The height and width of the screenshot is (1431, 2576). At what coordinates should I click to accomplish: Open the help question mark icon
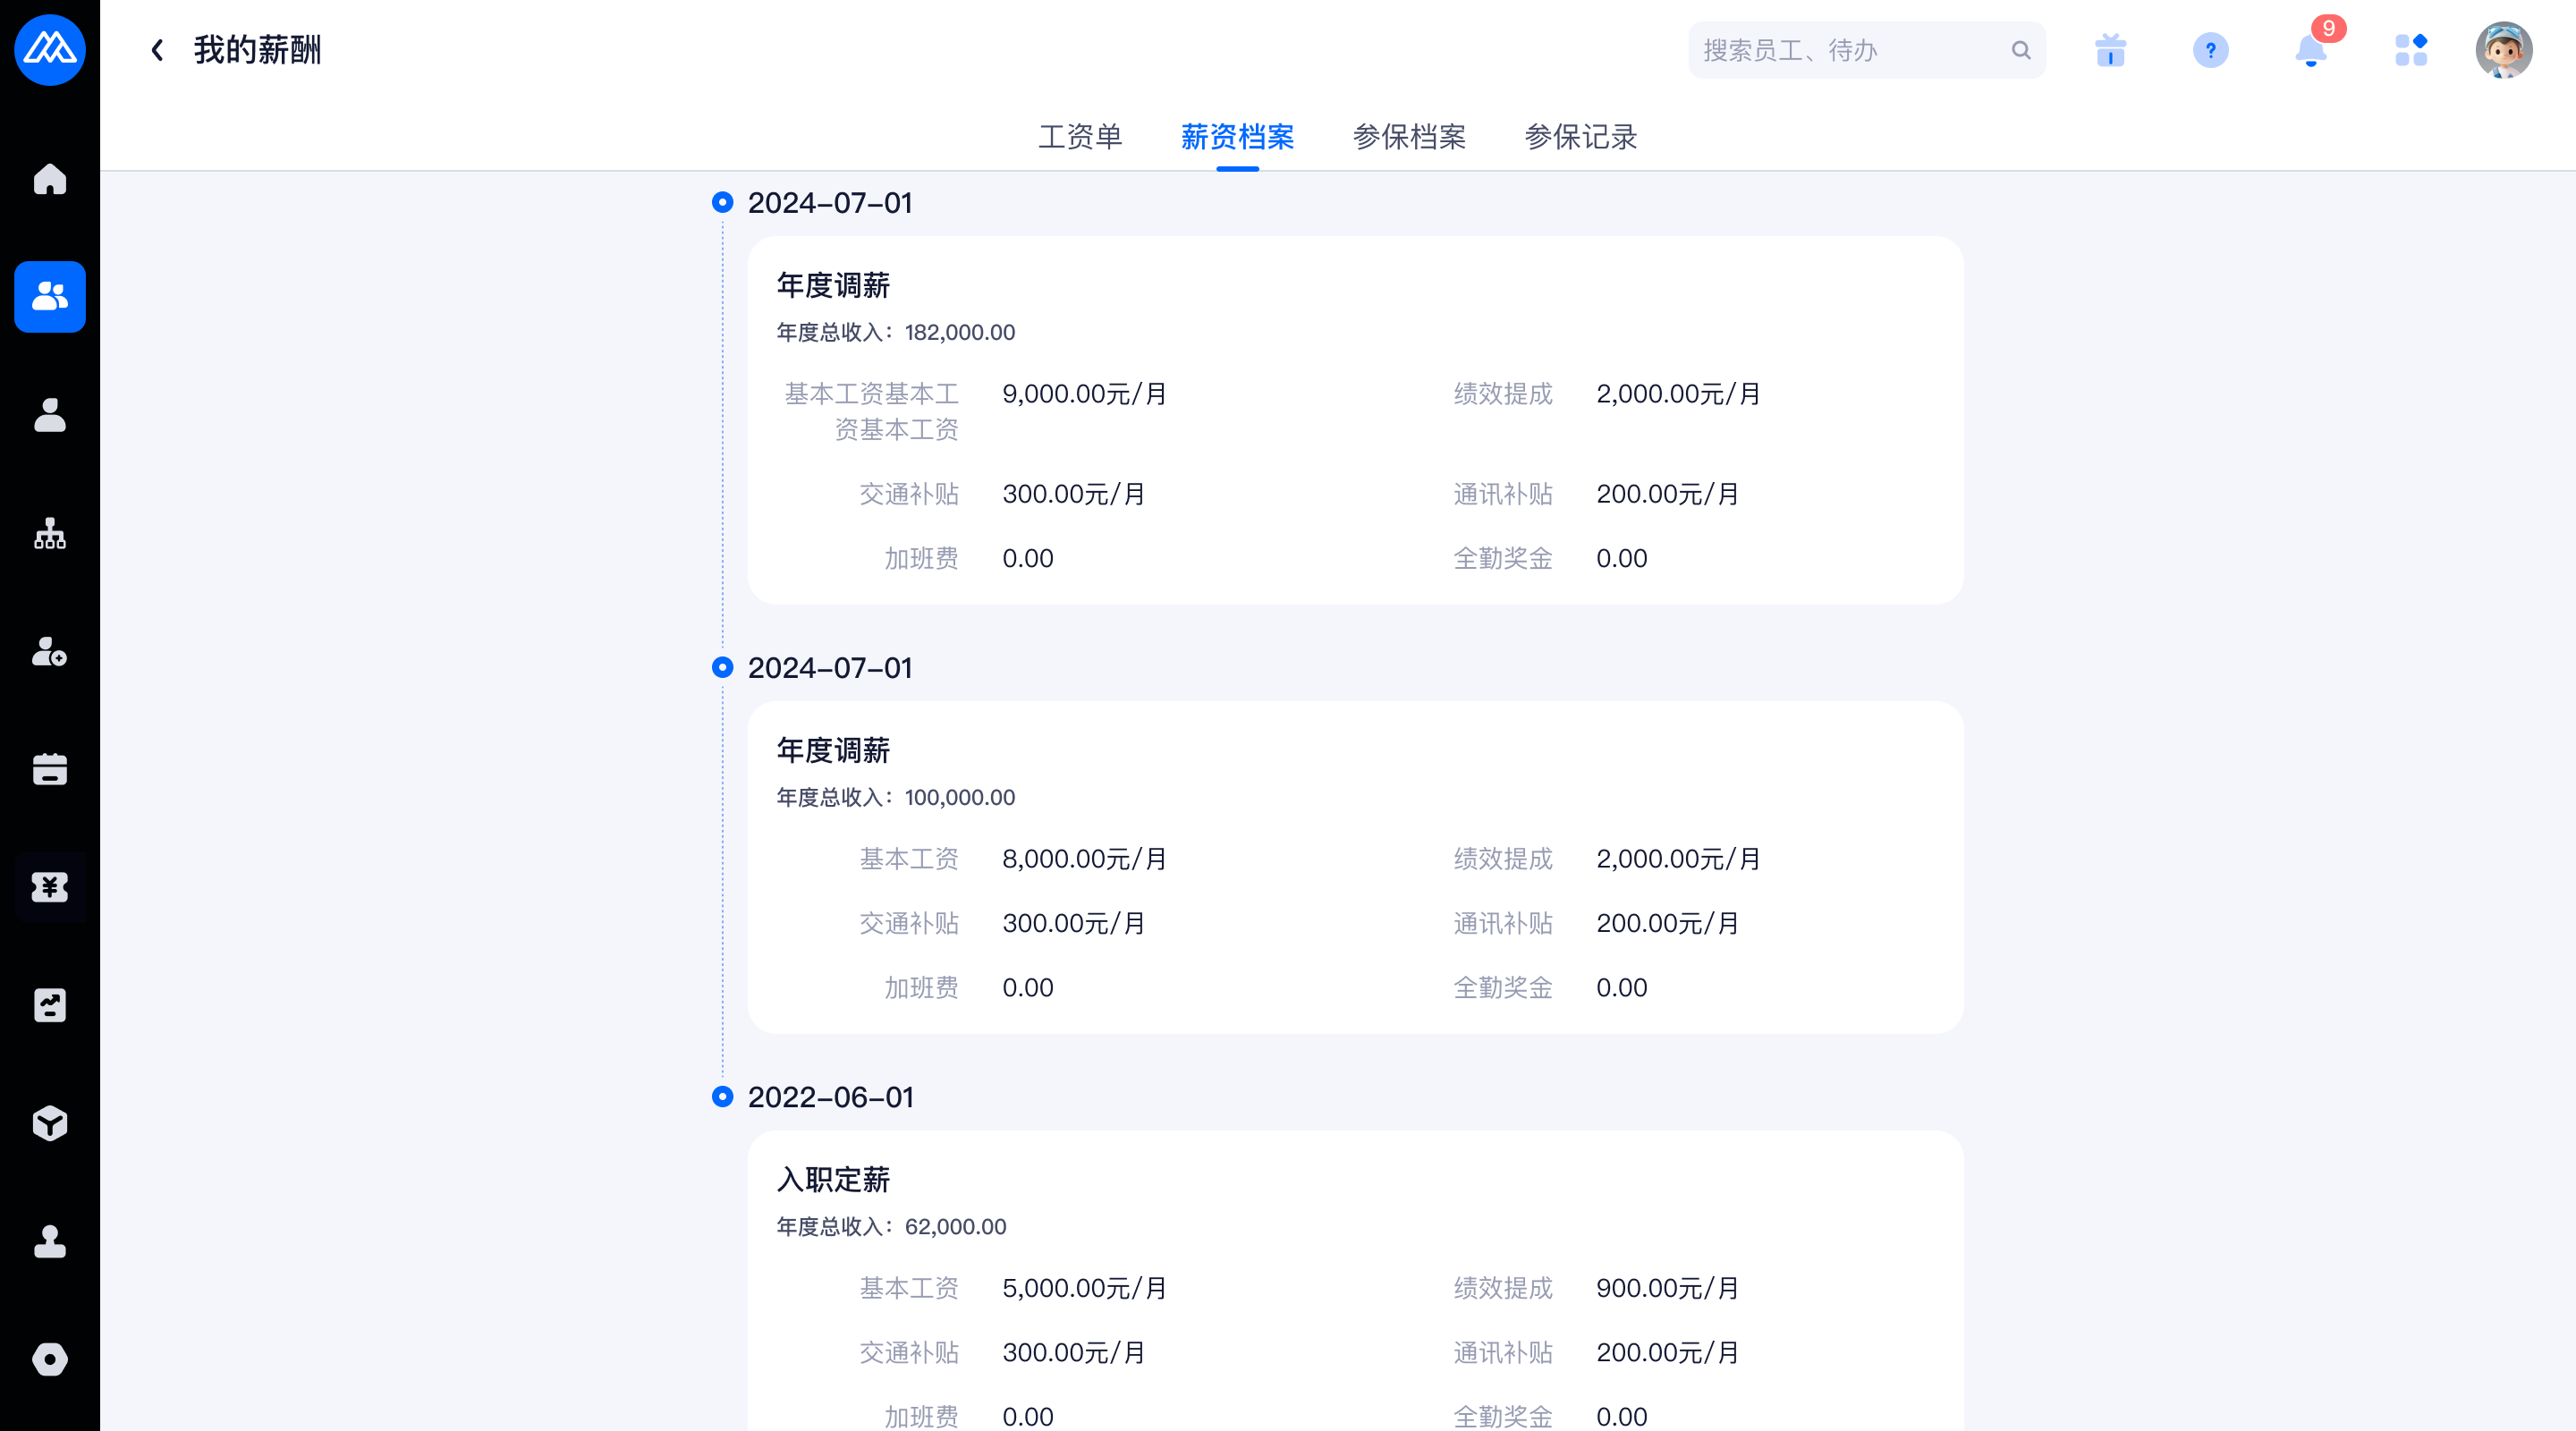tap(2210, 50)
